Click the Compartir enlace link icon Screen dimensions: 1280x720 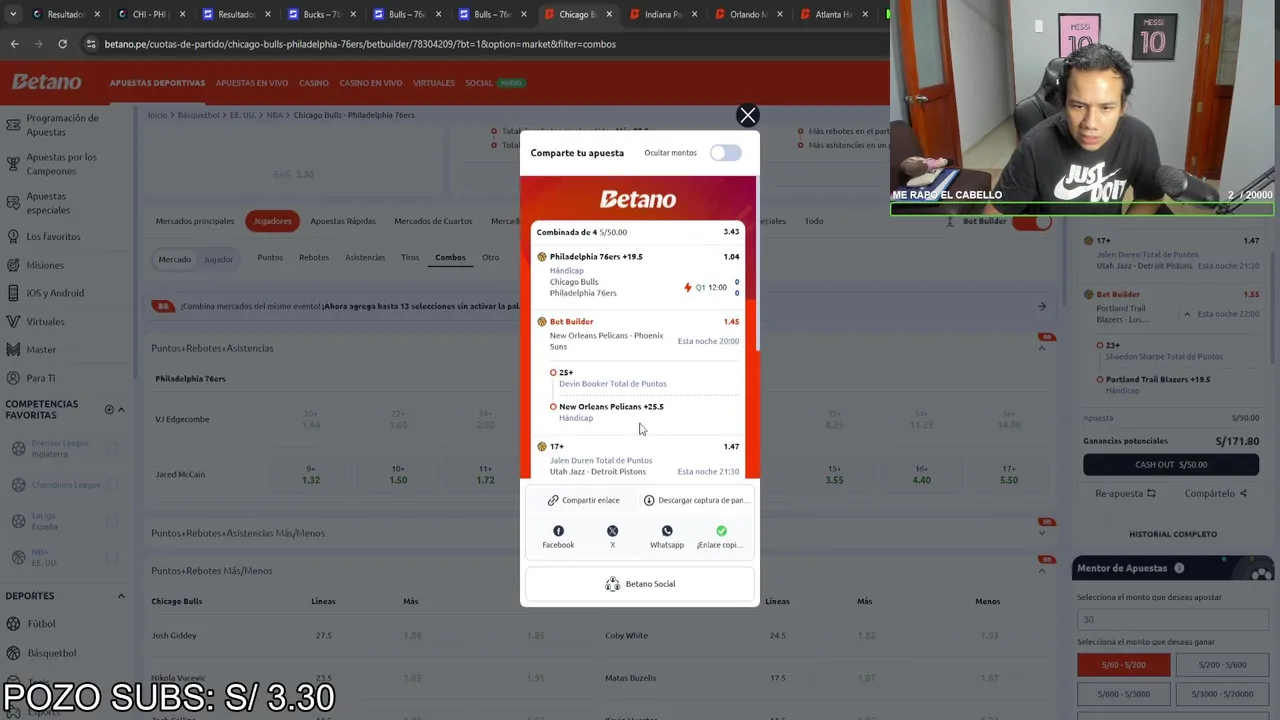[x=553, y=500]
